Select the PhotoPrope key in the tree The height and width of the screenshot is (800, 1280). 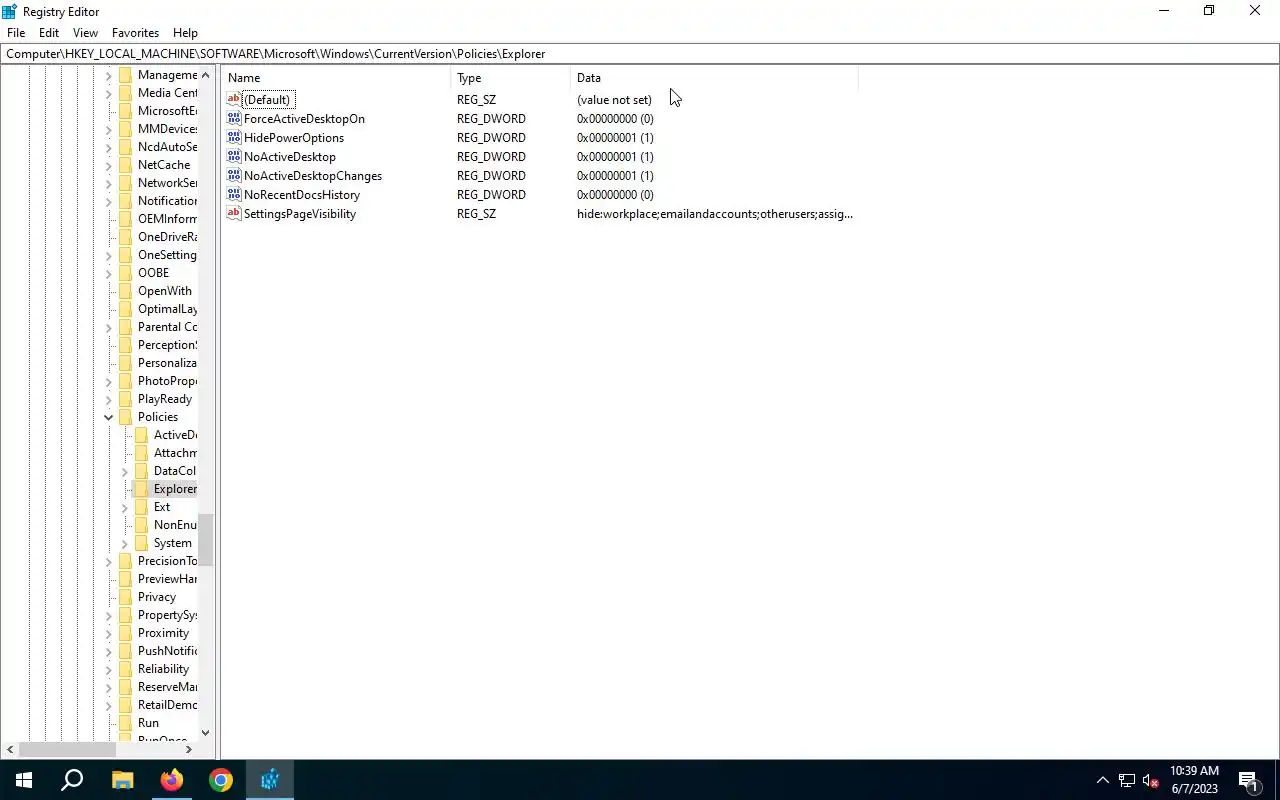pyautogui.click(x=167, y=381)
